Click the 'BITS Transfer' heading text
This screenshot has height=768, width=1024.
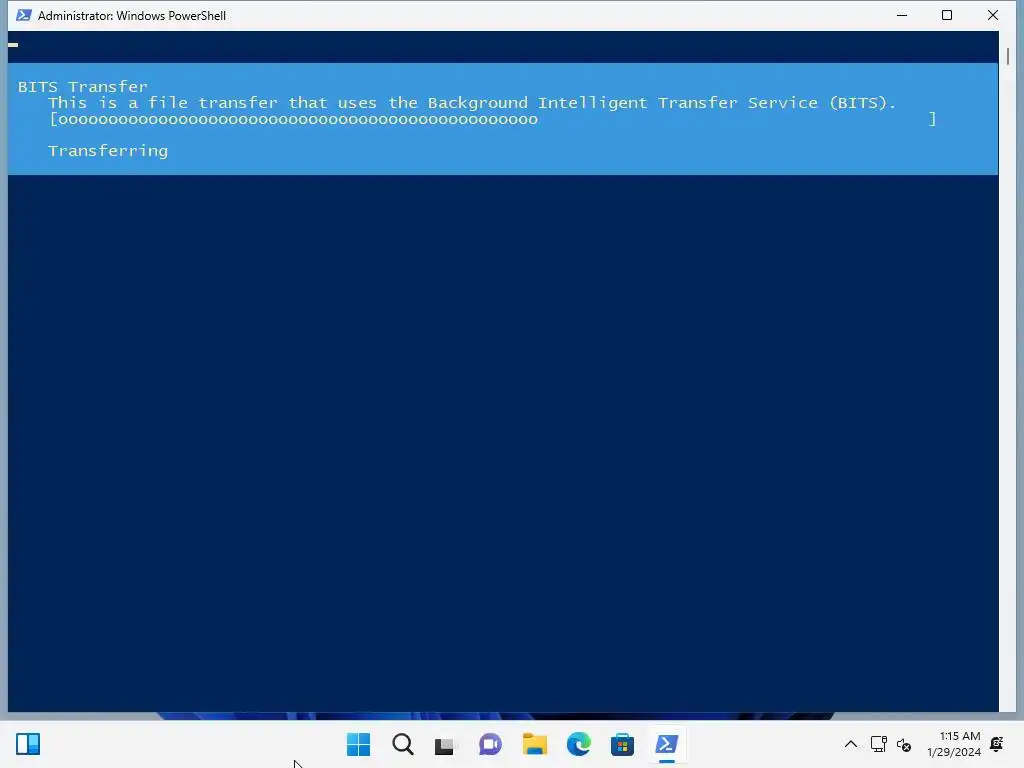[x=82, y=86]
